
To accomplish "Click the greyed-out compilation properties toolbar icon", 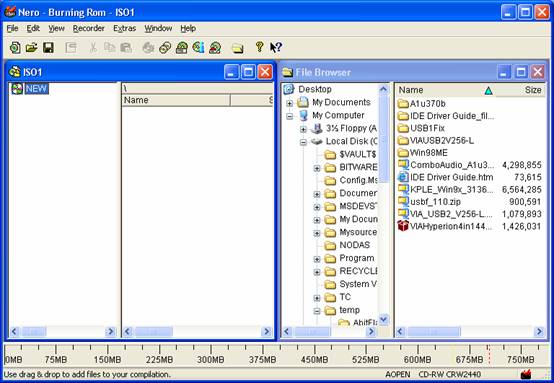I will [x=71, y=47].
